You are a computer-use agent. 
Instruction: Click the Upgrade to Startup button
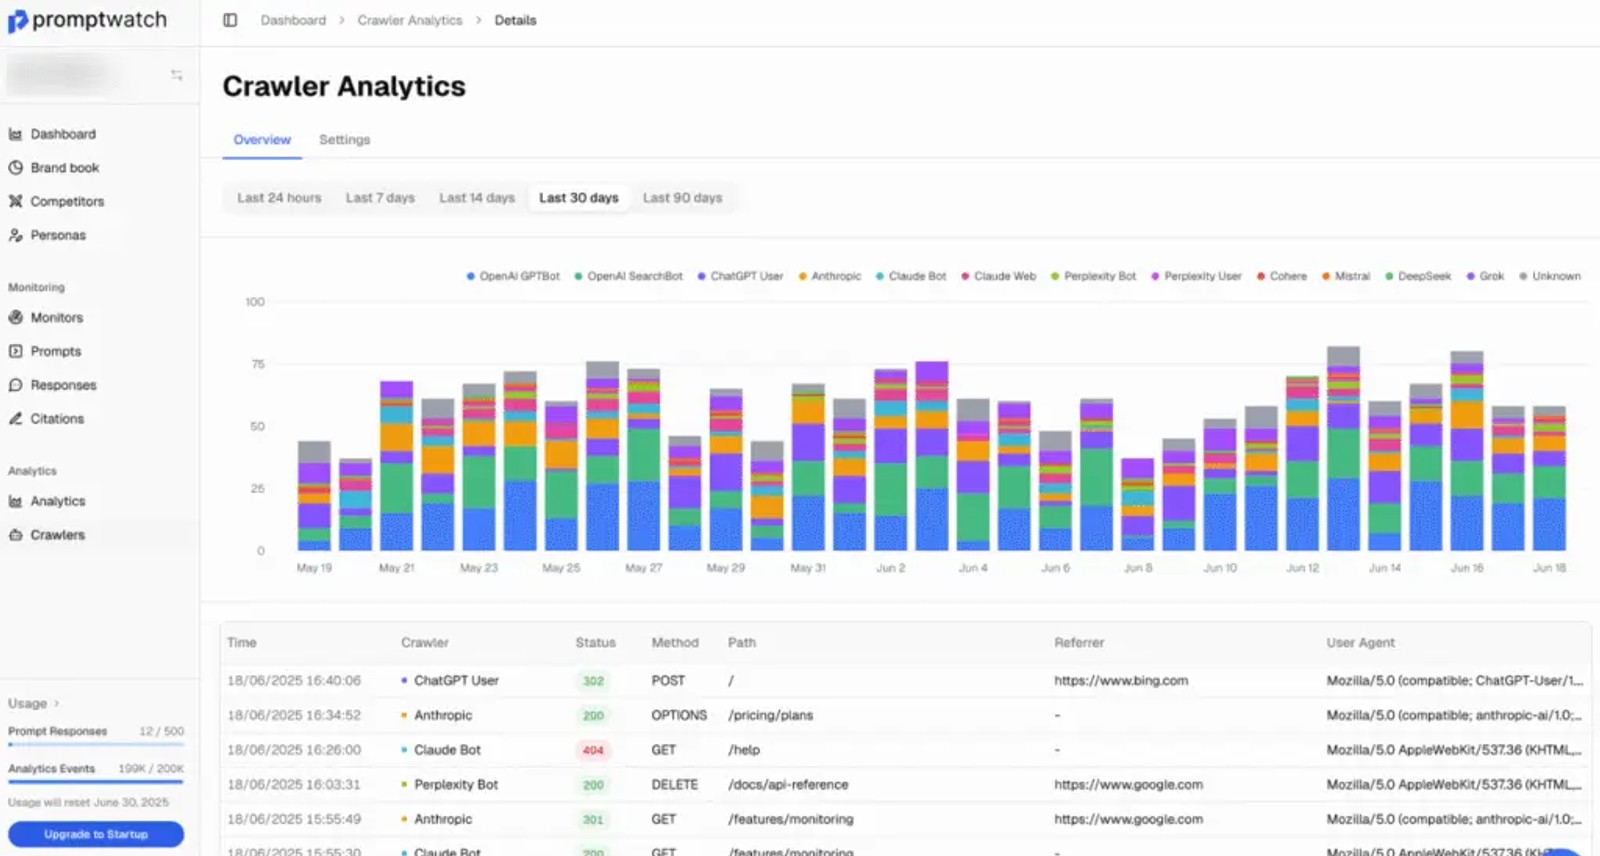(96, 834)
